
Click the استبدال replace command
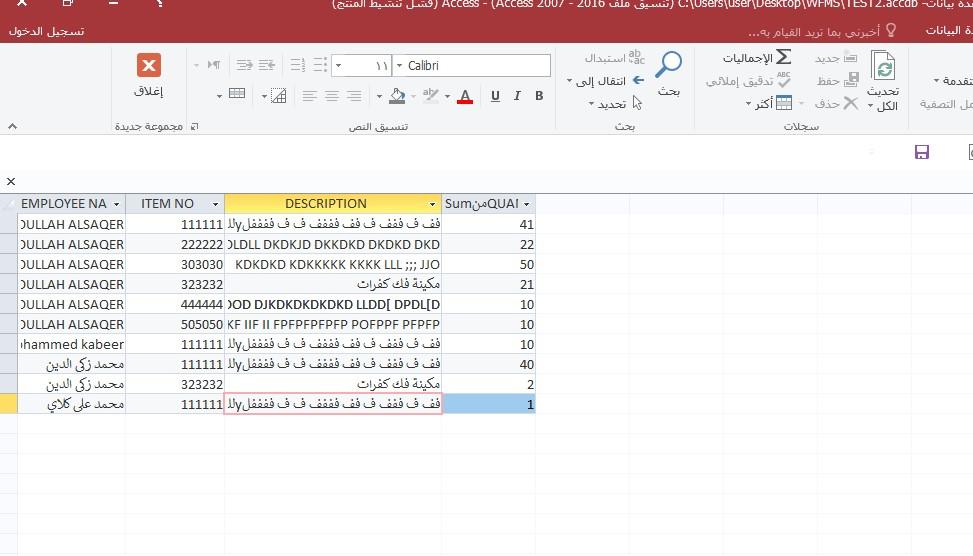tap(615, 58)
